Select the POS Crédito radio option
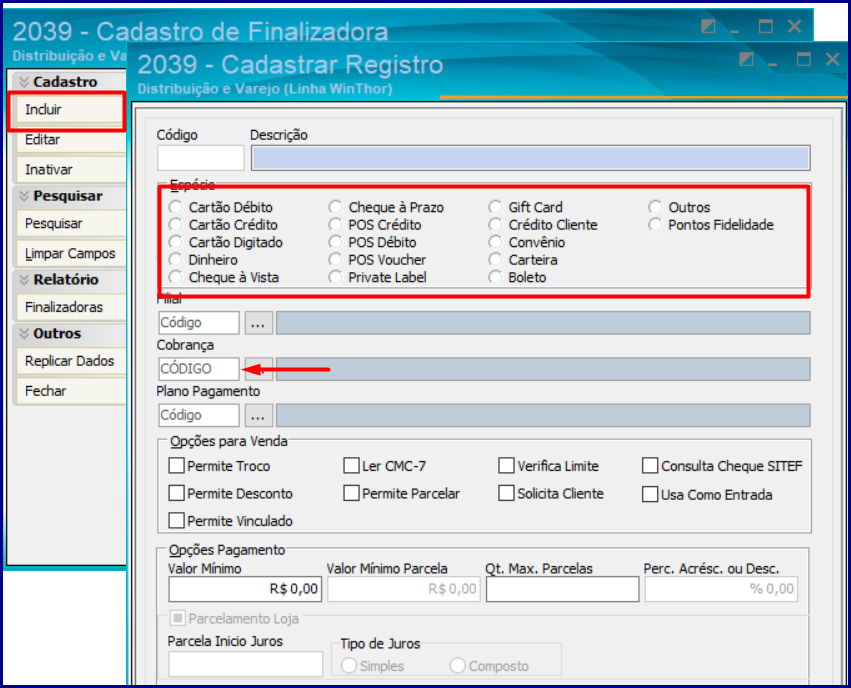This screenshot has height=688, width=851. (x=335, y=225)
